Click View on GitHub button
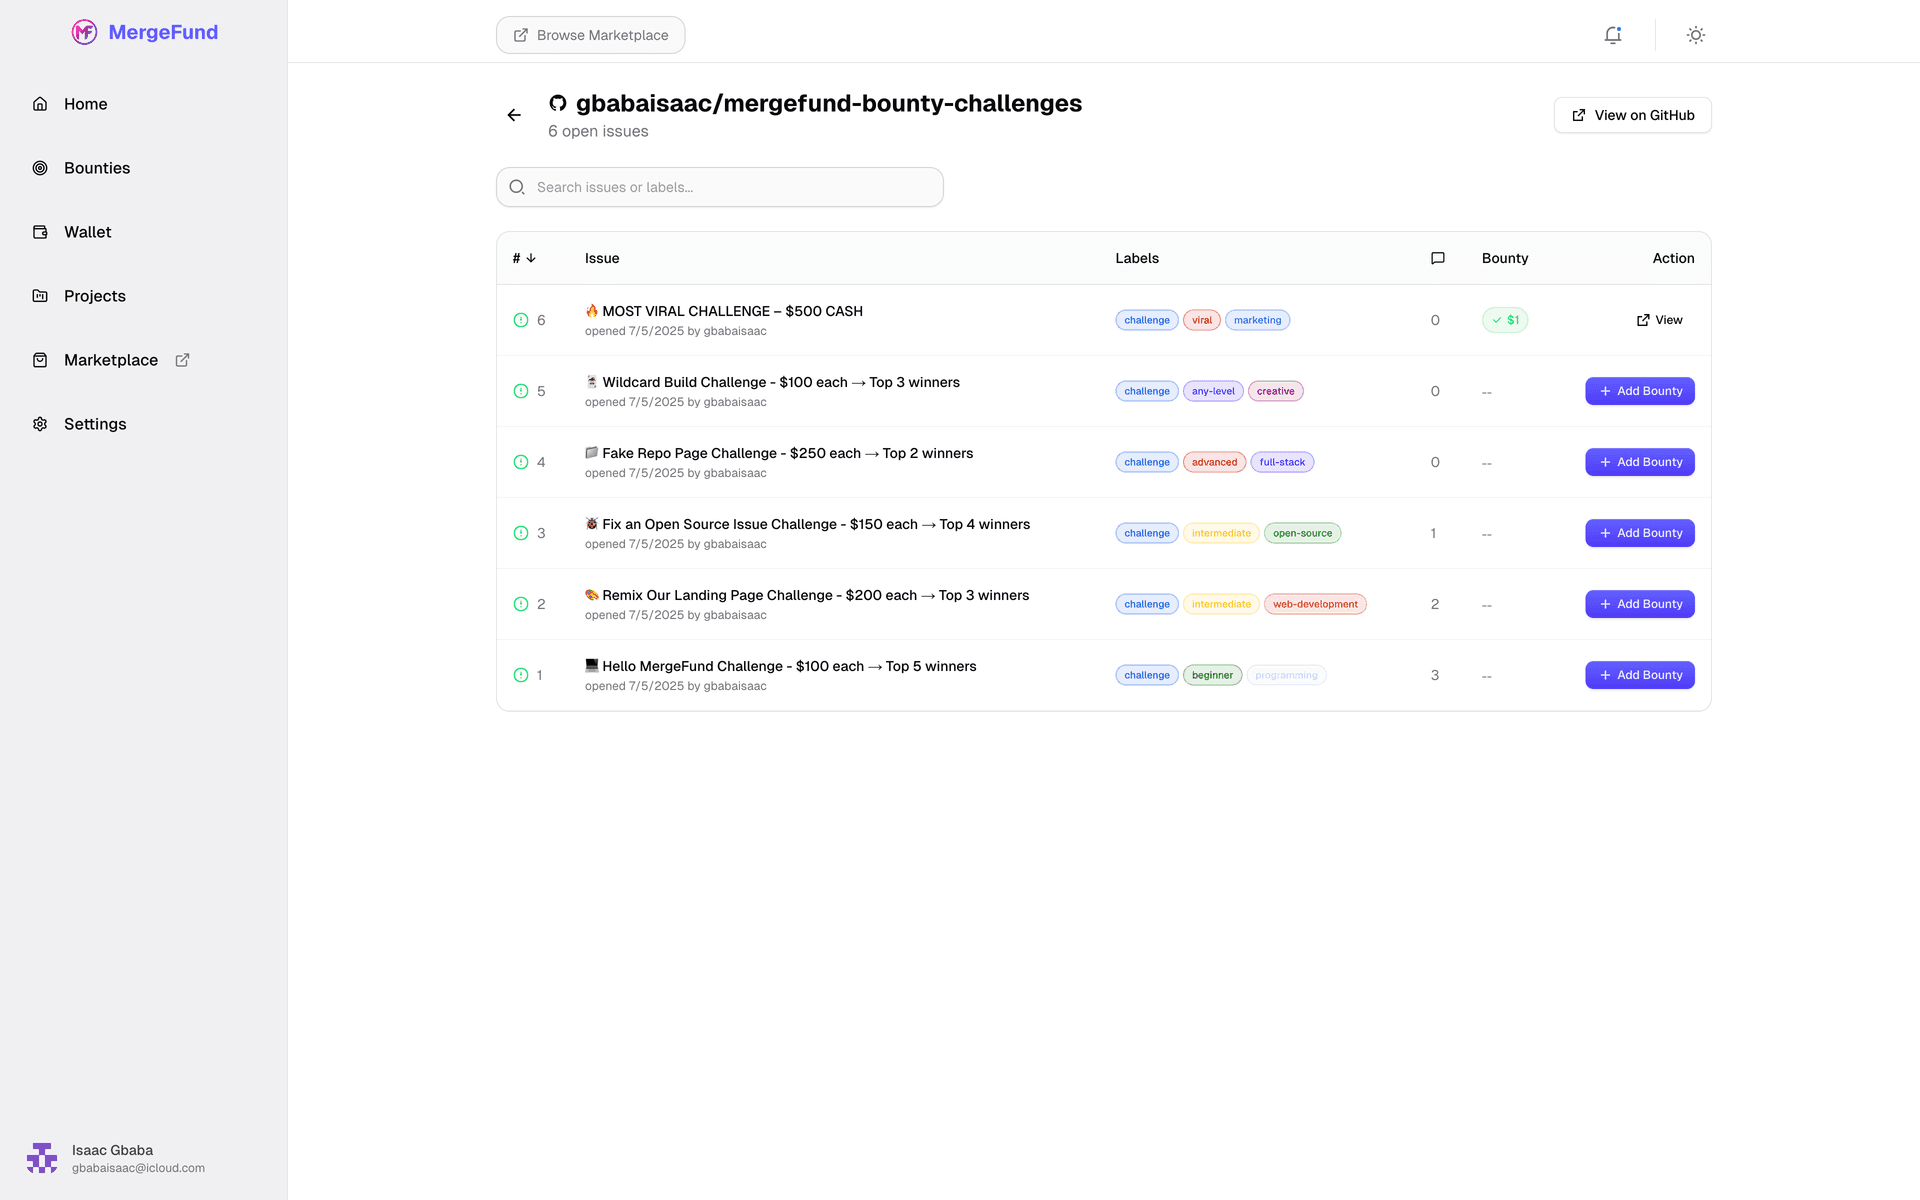Viewport: 1920px width, 1200px height. (1632, 115)
